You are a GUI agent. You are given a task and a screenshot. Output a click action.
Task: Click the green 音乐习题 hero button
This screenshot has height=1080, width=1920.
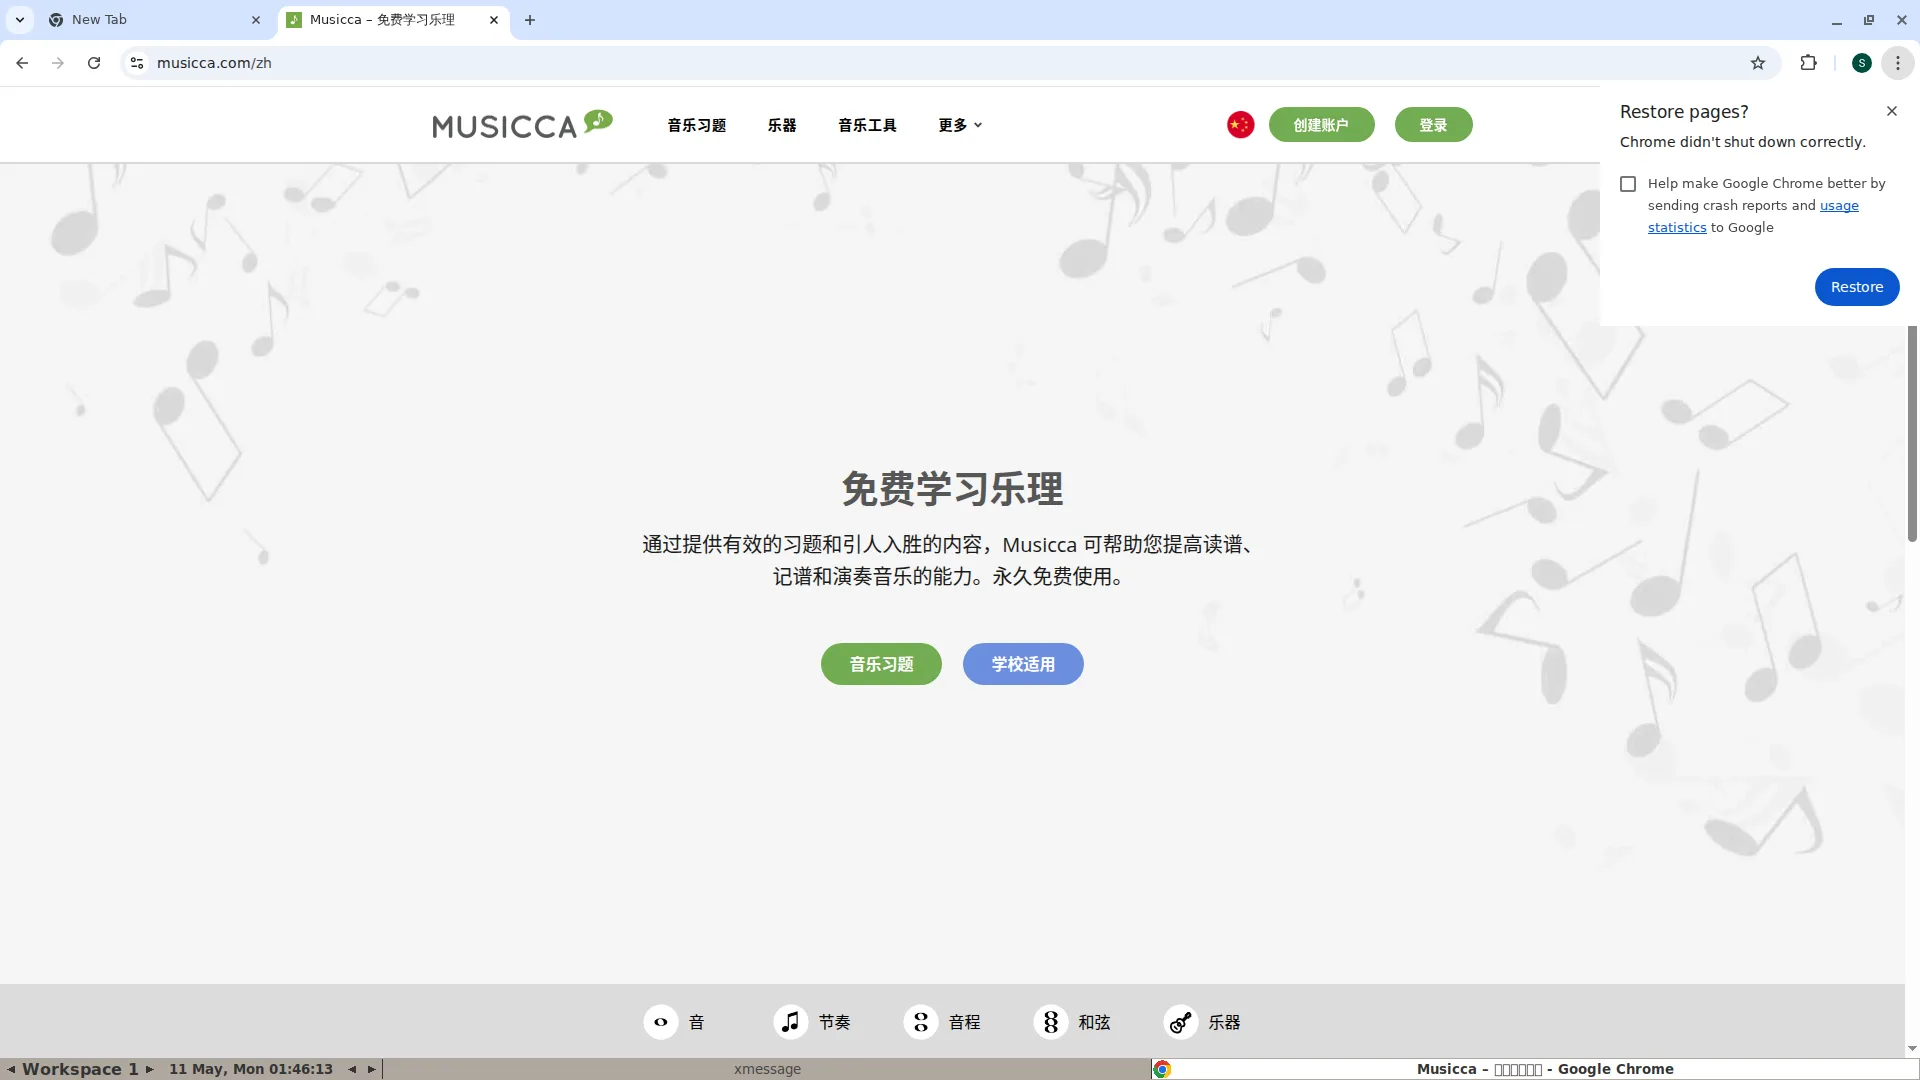click(881, 664)
